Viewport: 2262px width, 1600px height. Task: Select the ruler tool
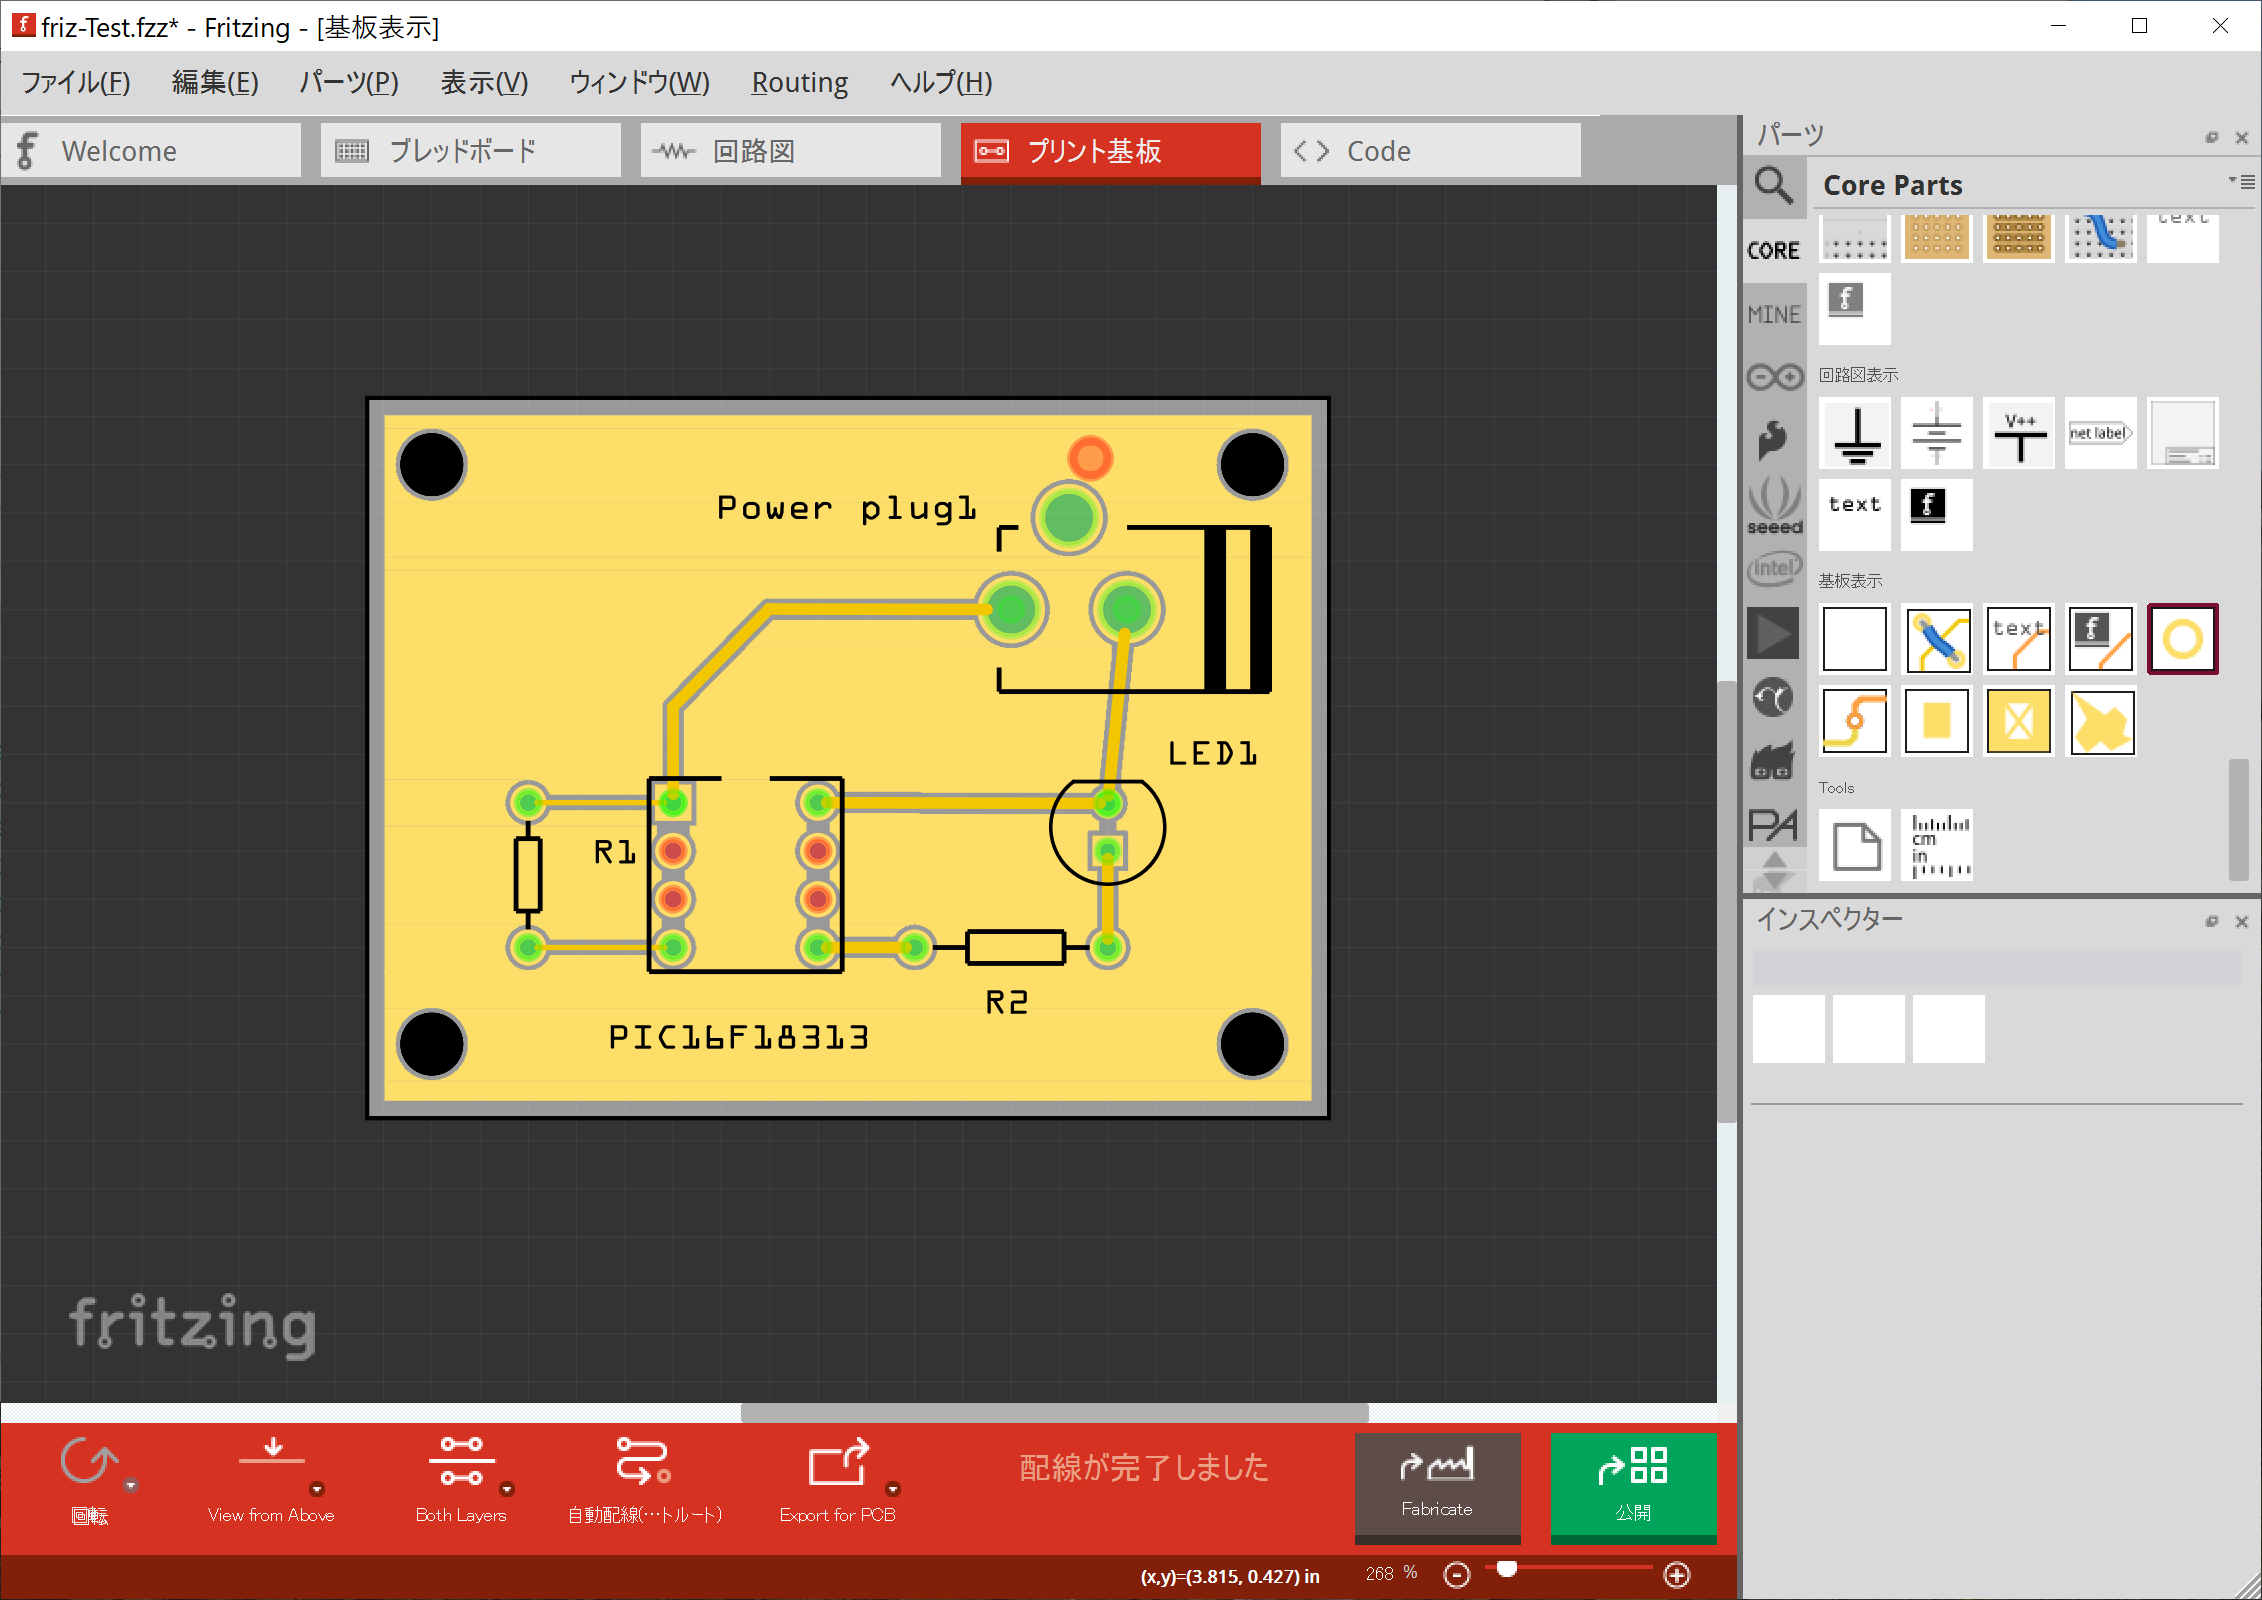point(1937,846)
